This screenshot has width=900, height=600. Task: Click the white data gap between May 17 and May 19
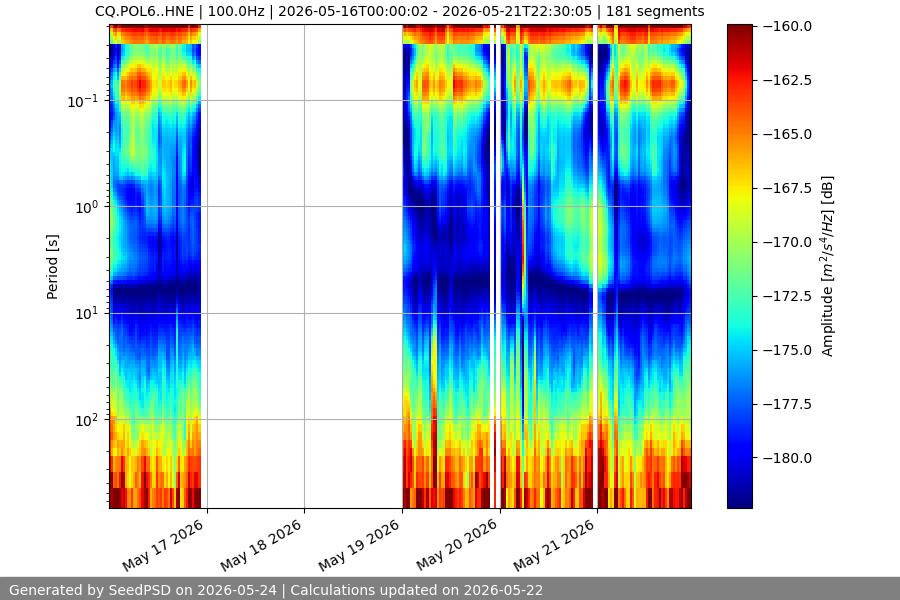point(302,266)
